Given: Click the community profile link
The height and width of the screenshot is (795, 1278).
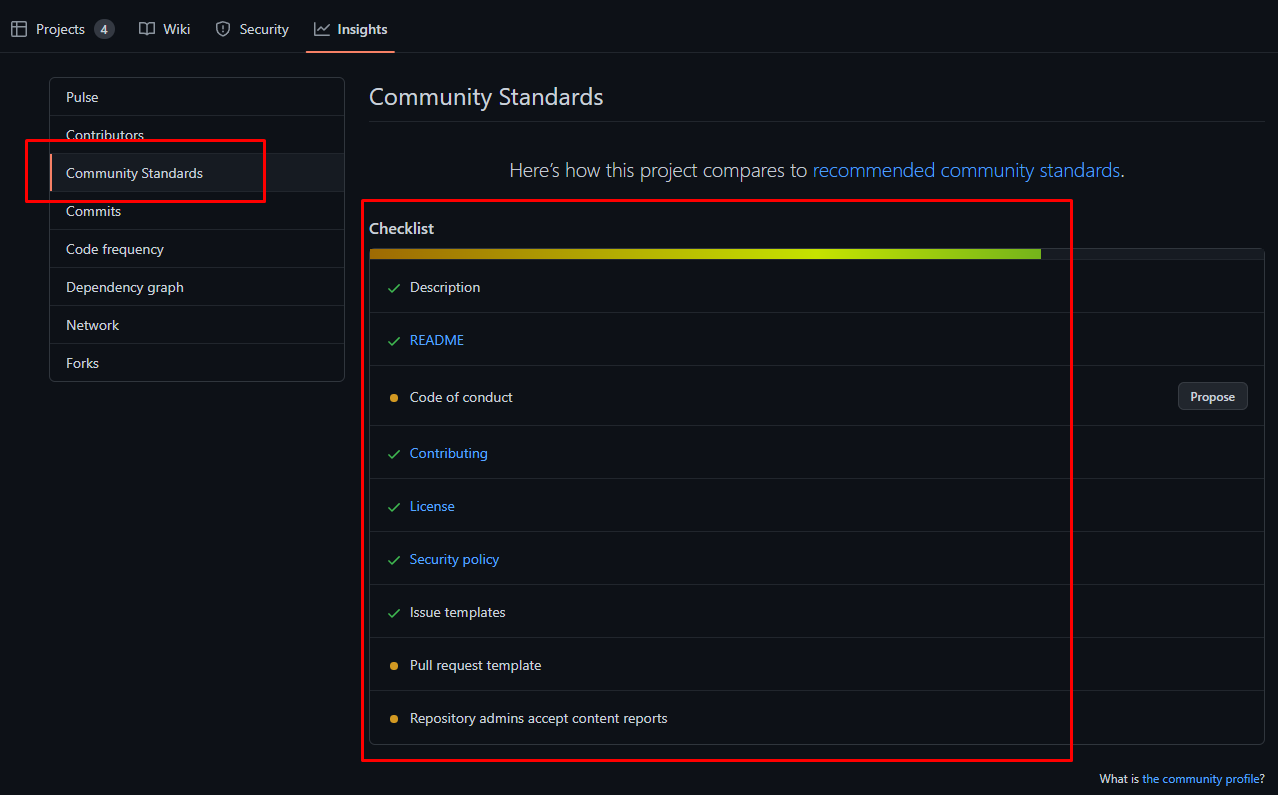Looking at the screenshot, I should click(x=1200, y=779).
